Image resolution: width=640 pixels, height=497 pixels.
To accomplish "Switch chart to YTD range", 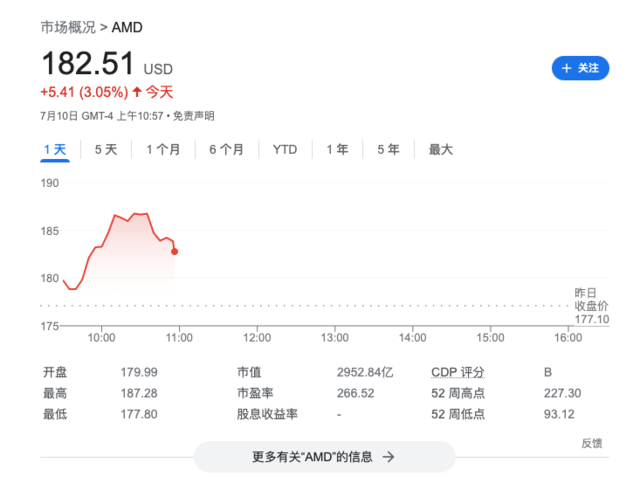I will click(x=285, y=150).
